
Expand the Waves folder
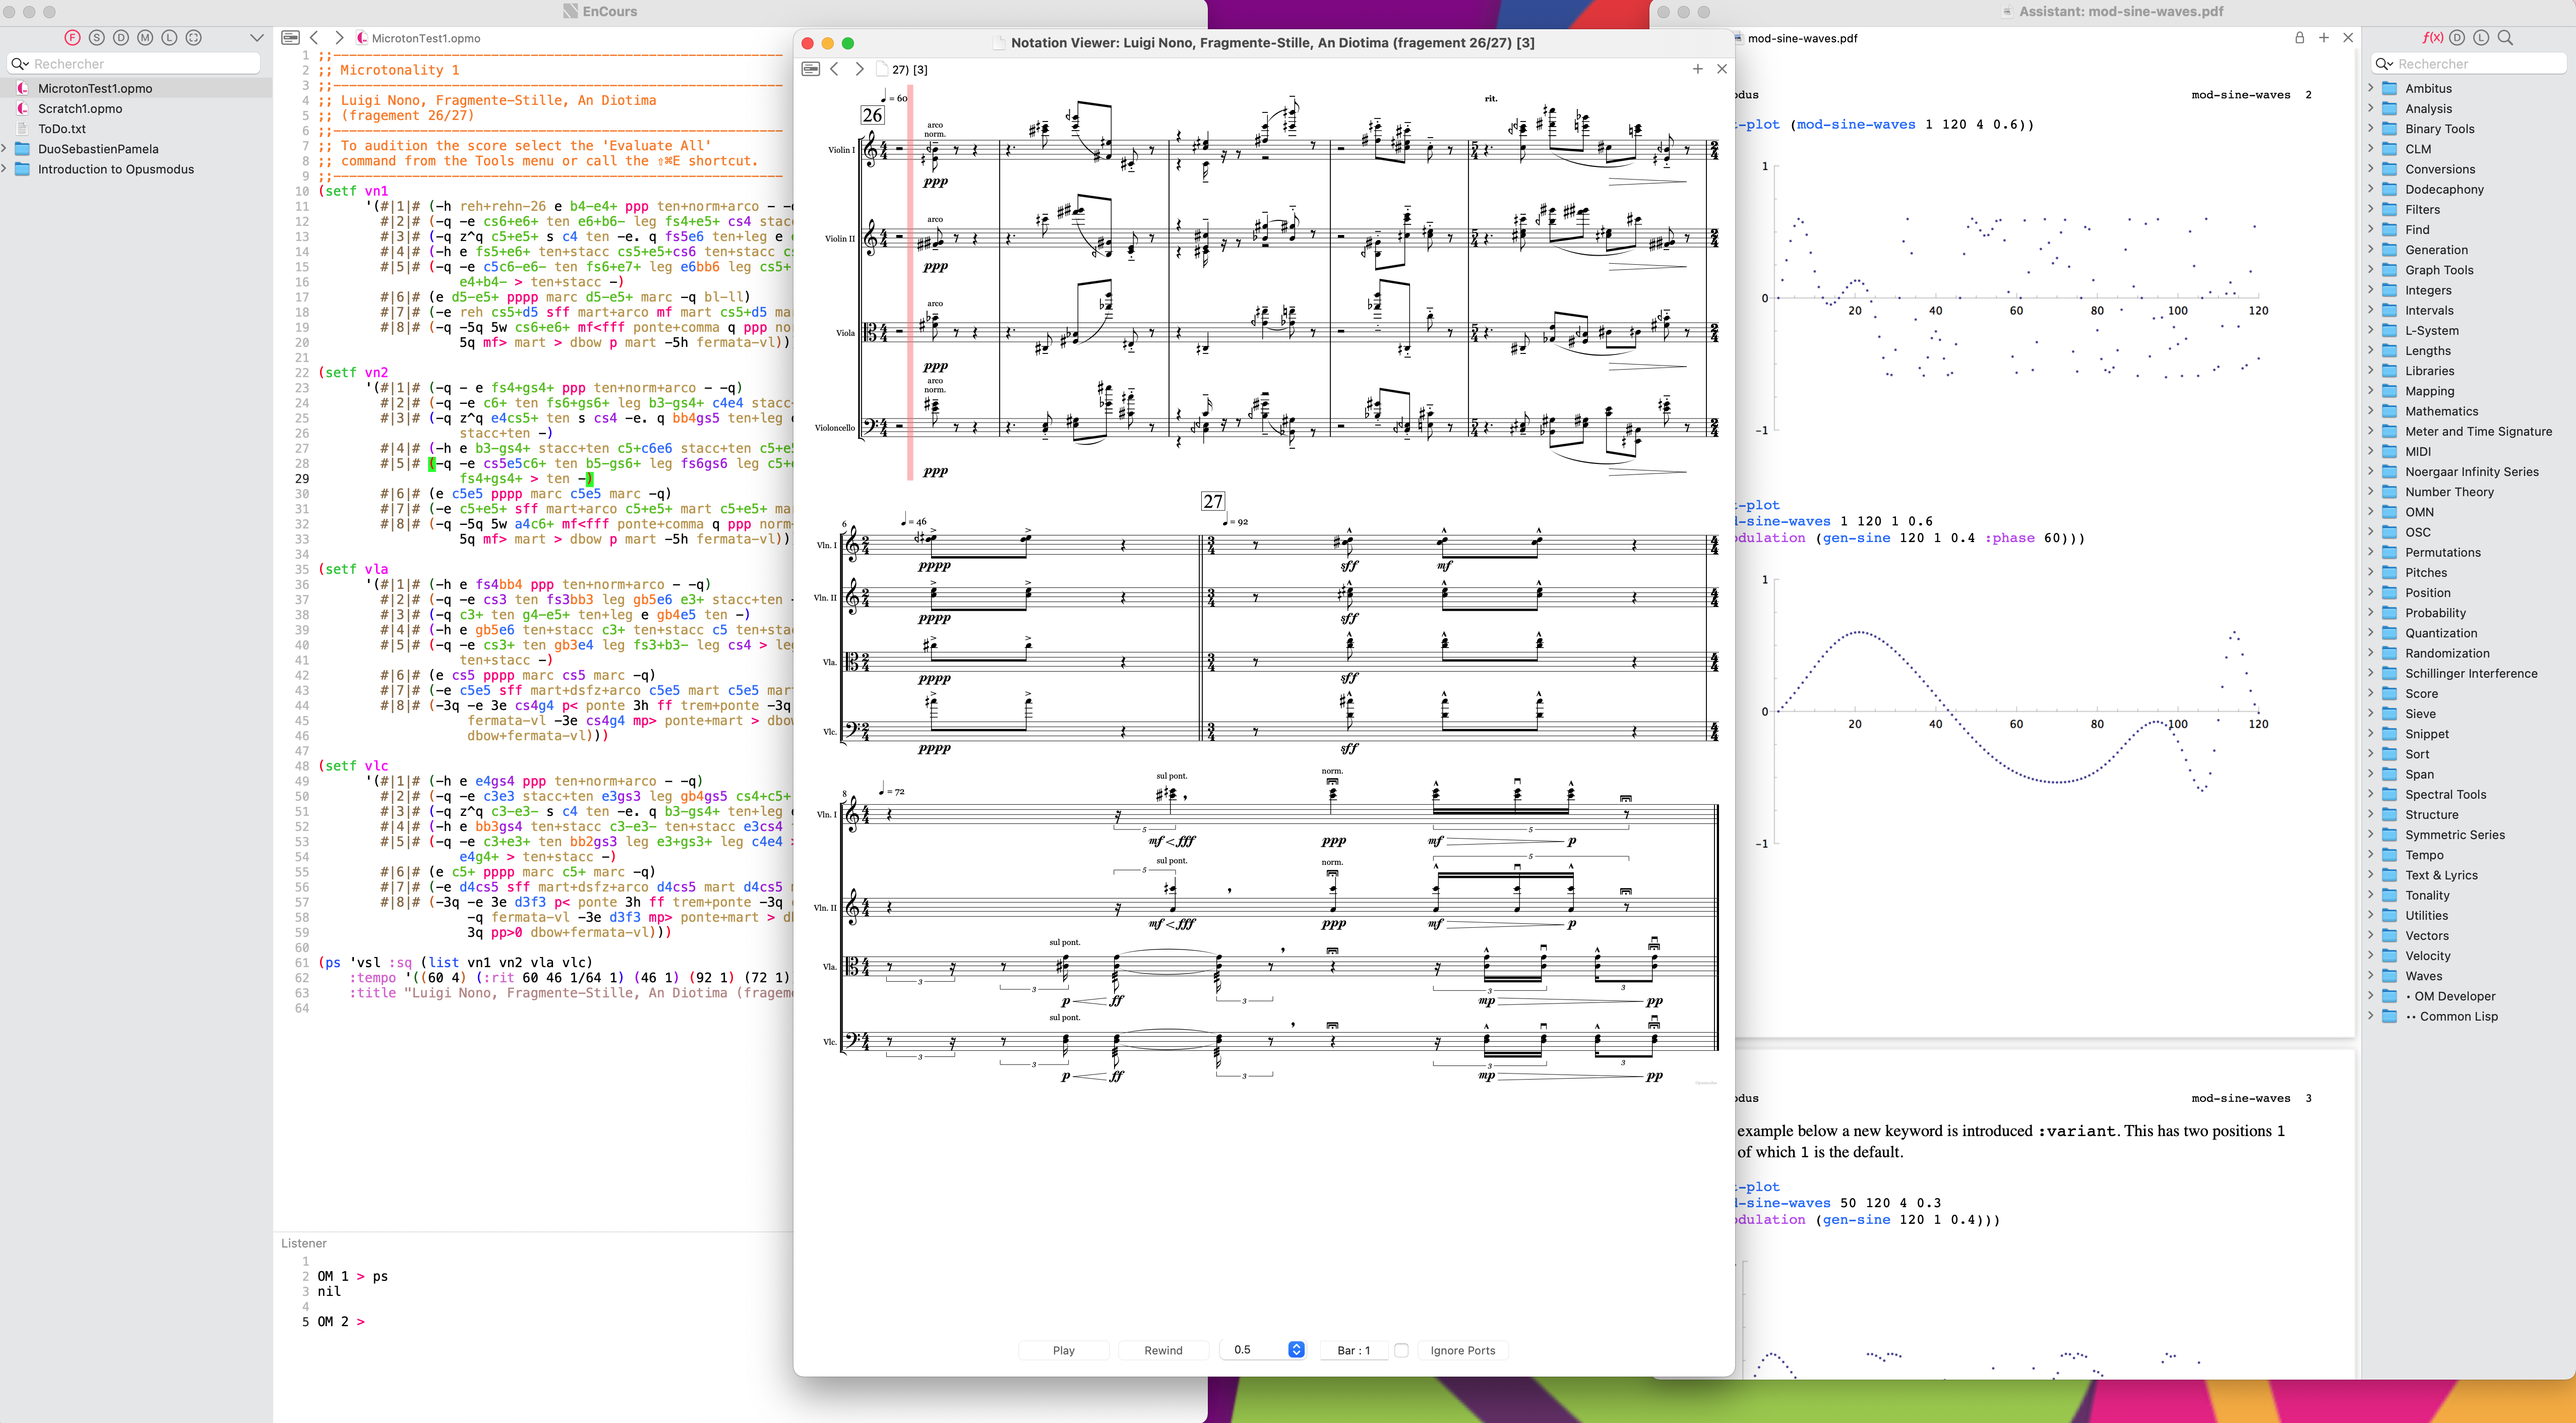(2370, 975)
